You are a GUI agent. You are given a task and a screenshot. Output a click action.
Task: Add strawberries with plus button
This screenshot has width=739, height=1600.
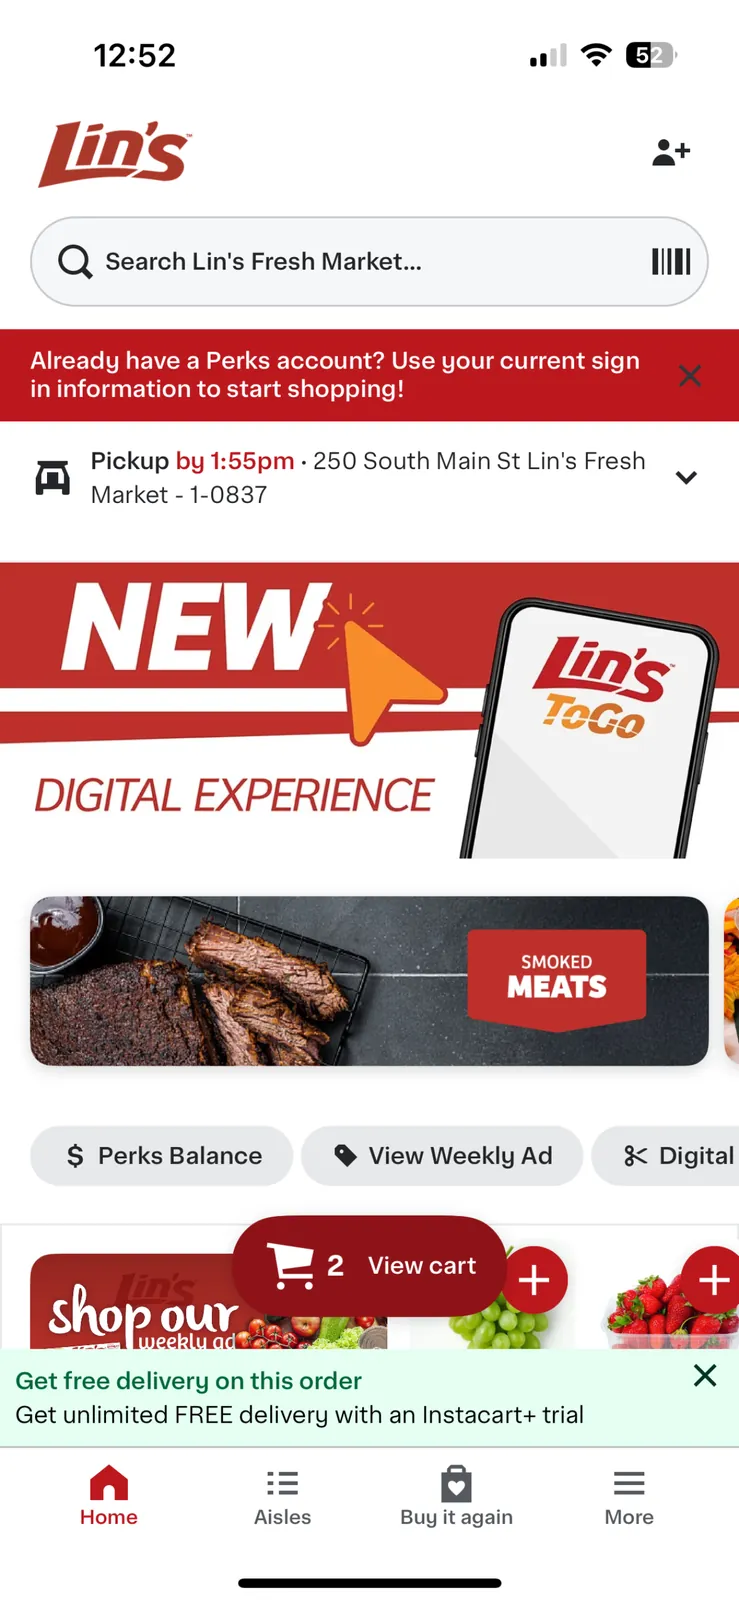click(x=712, y=1280)
